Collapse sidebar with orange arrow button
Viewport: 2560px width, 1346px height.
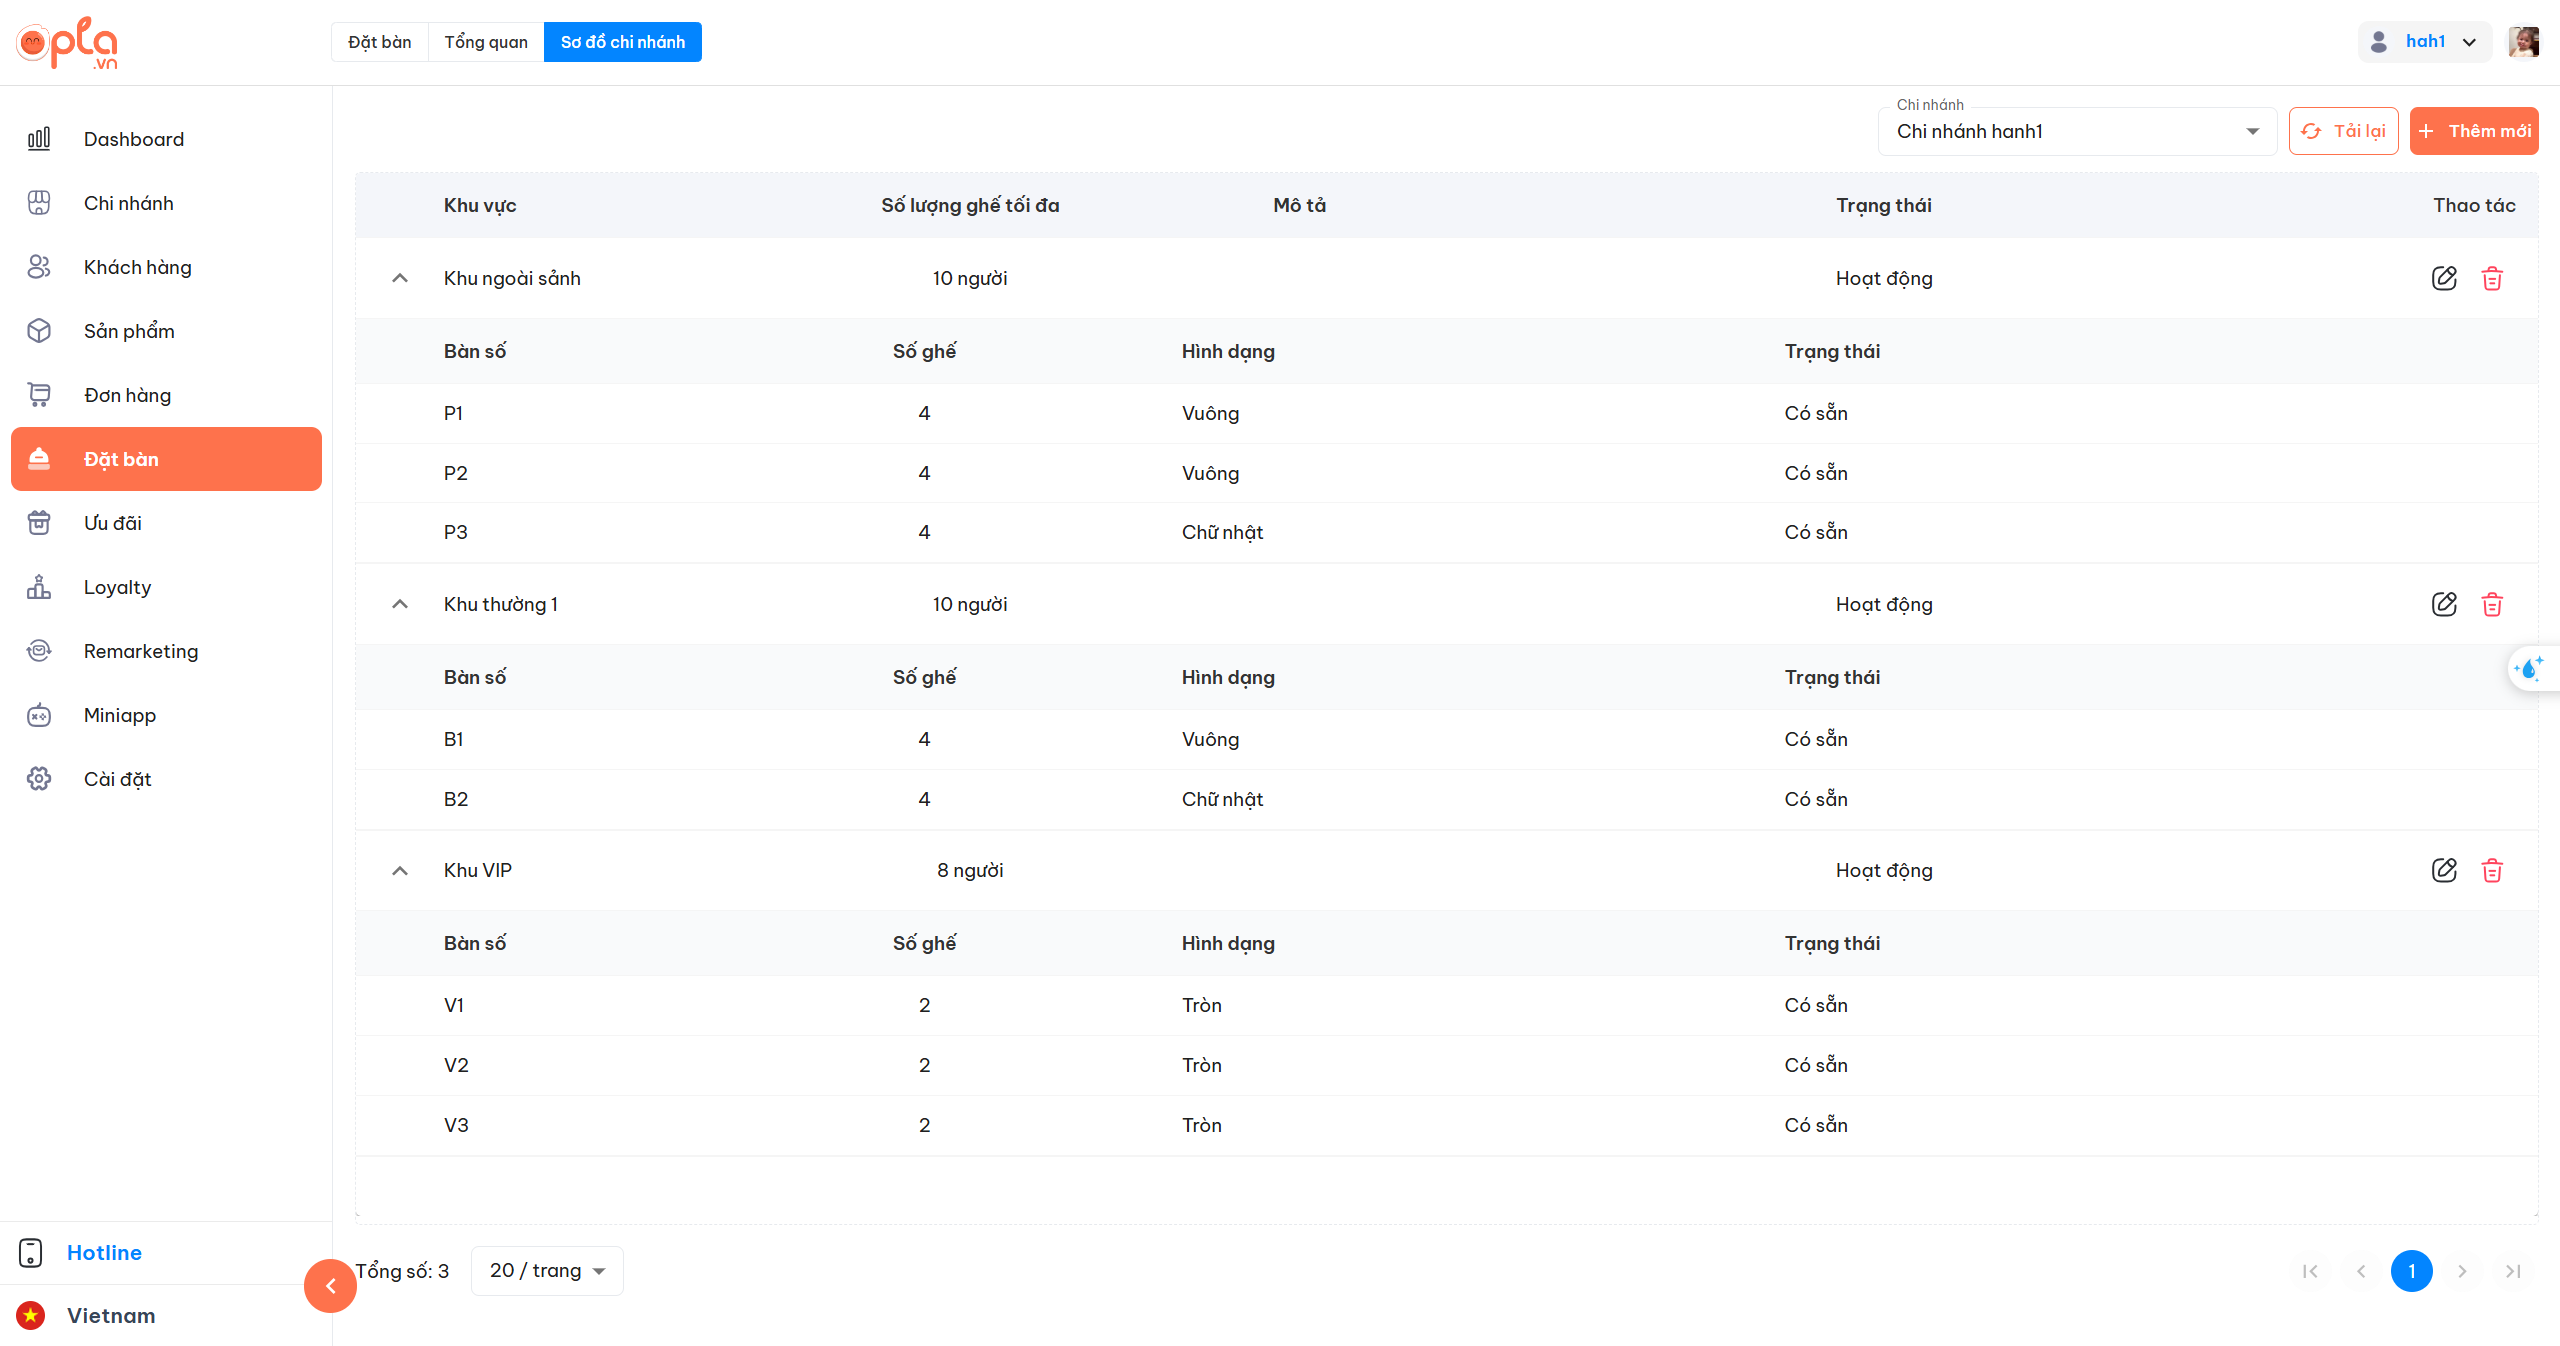[330, 1286]
